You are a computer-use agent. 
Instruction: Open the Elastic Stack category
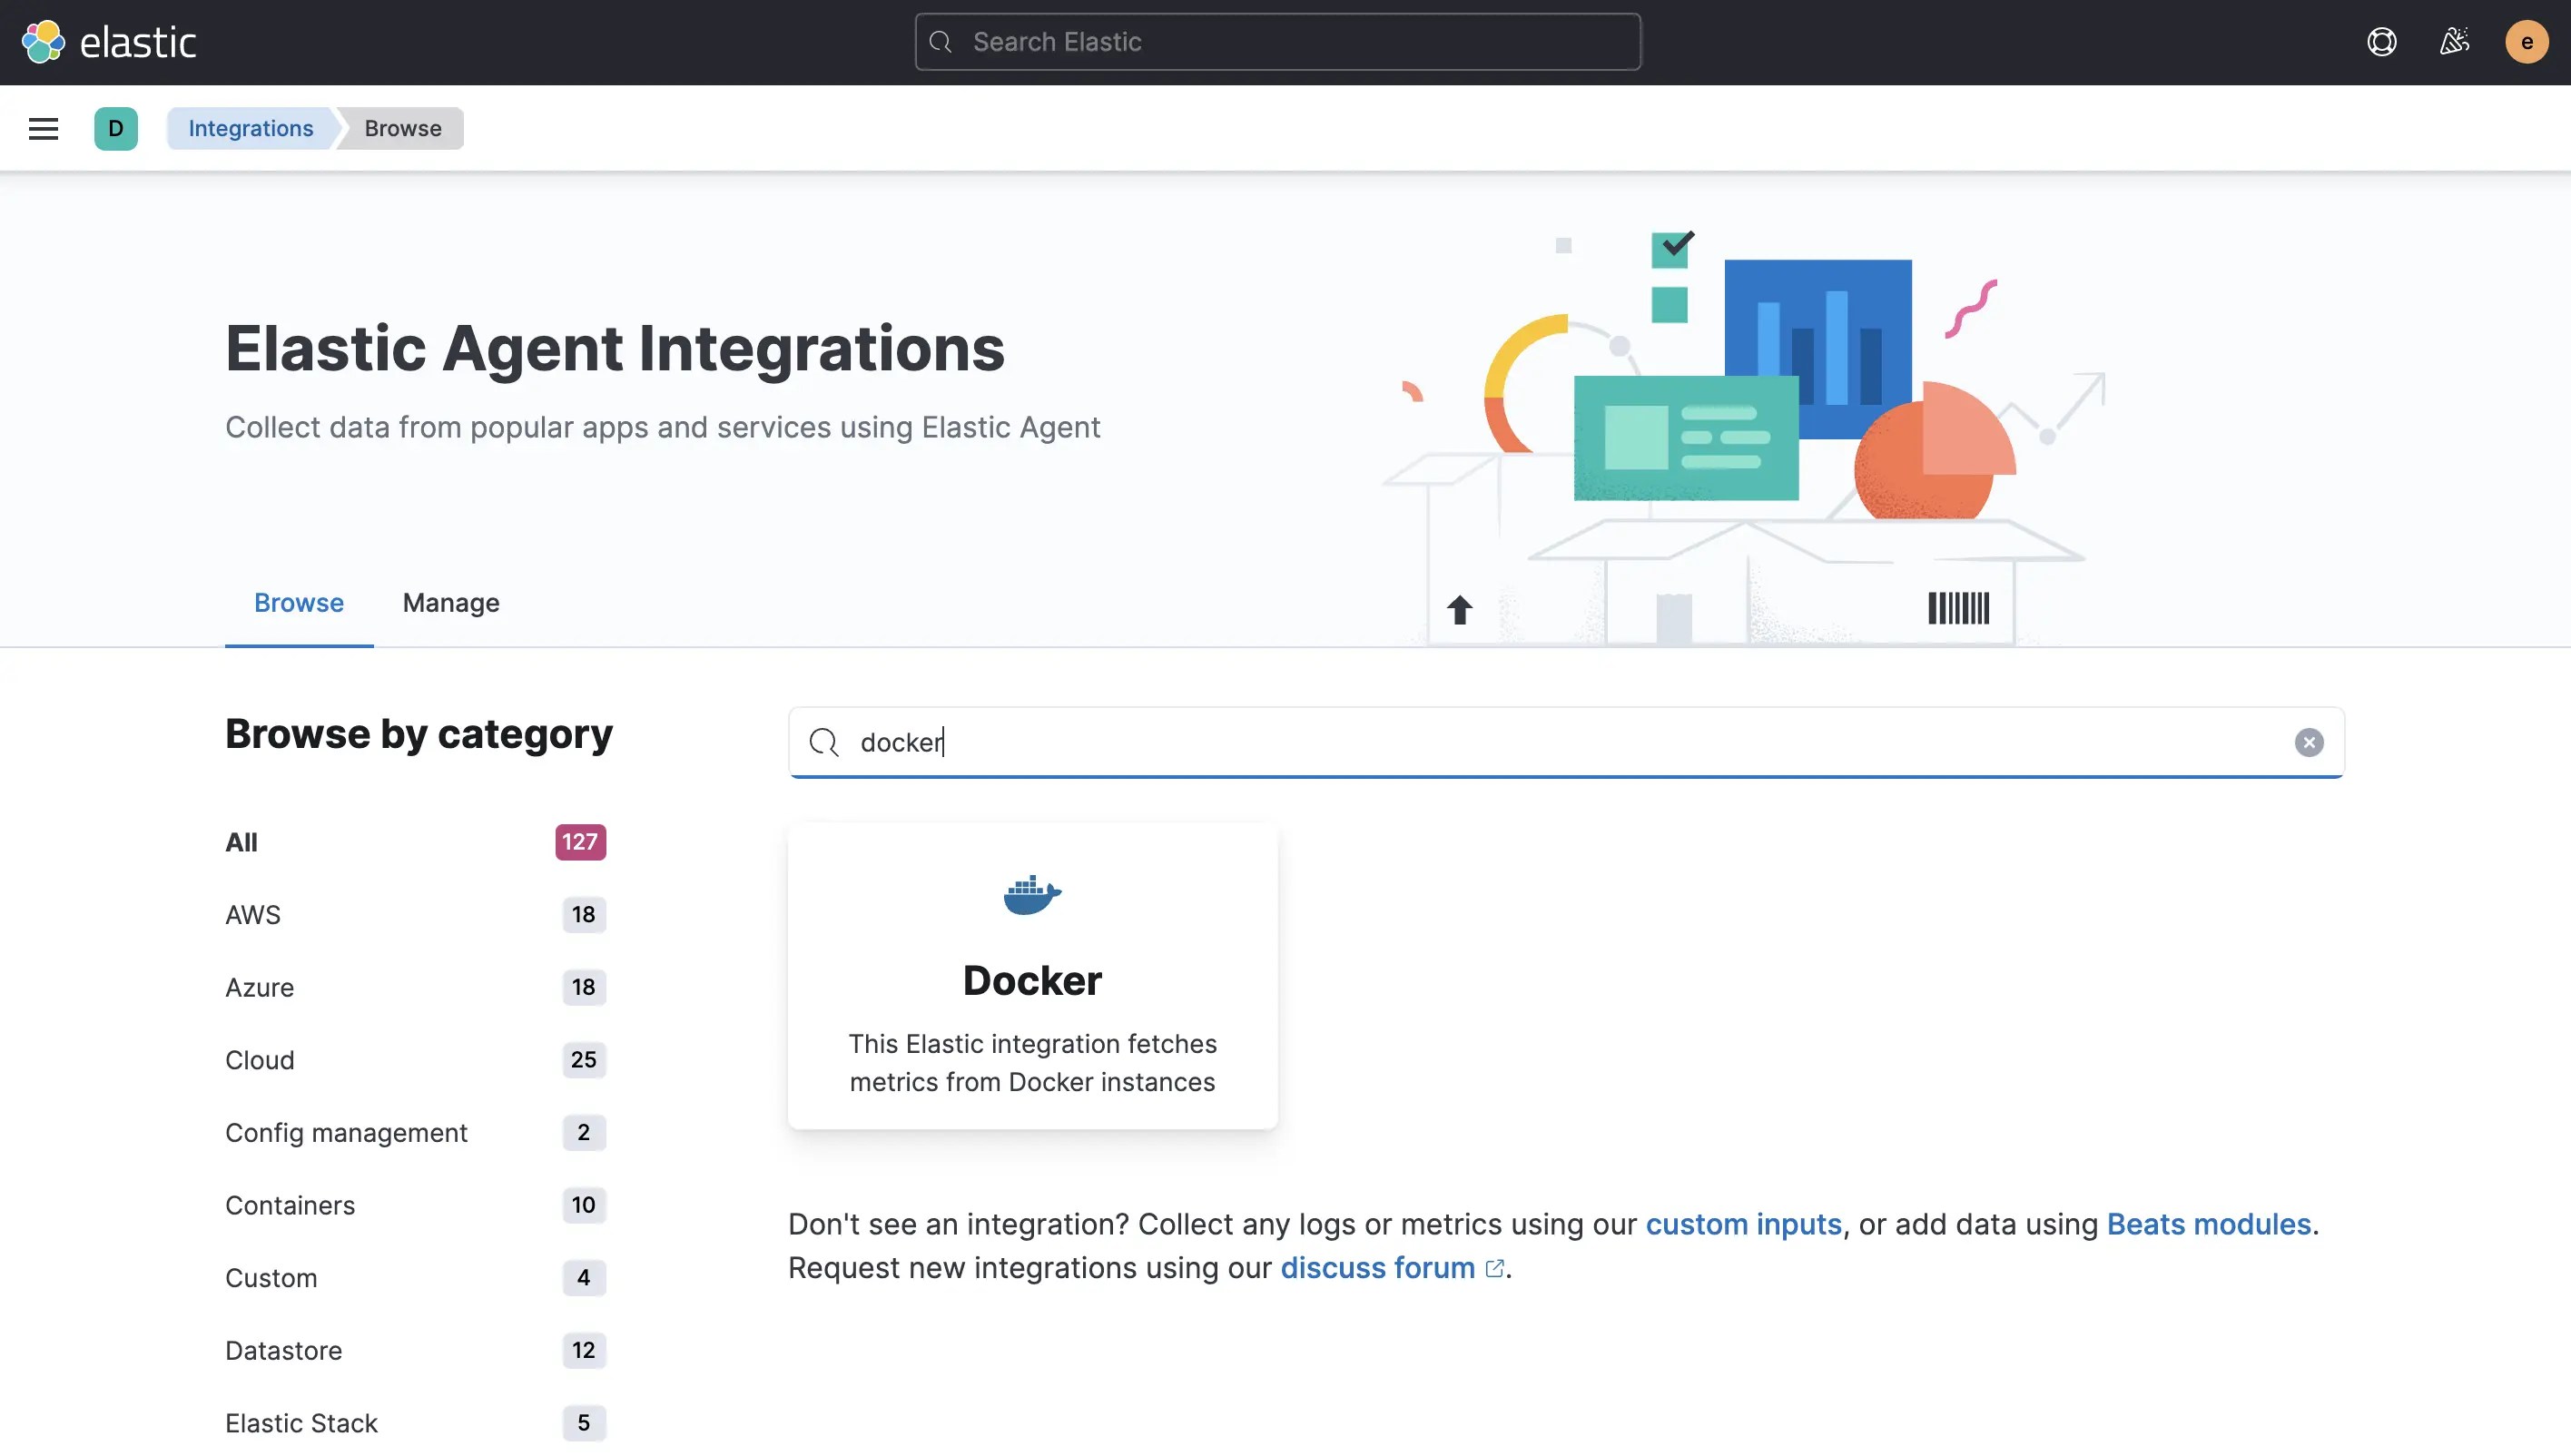pyautogui.click(x=300, y=1422)
